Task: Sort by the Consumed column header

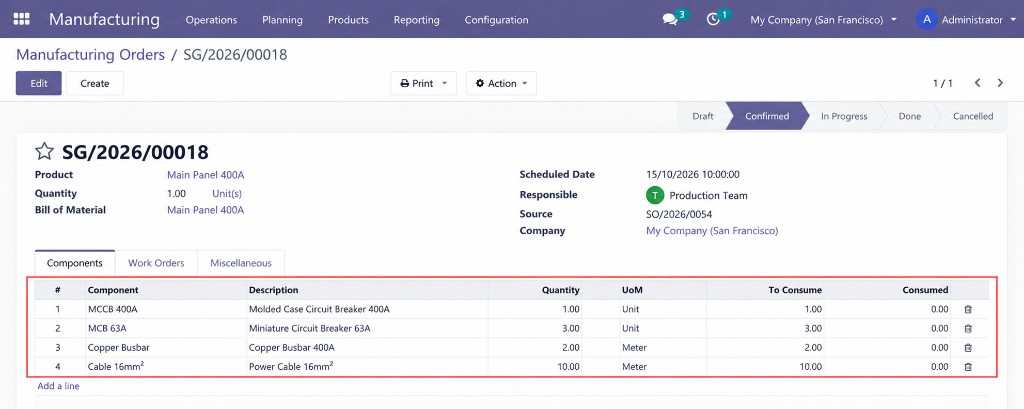Action: [x=925, y=290]
